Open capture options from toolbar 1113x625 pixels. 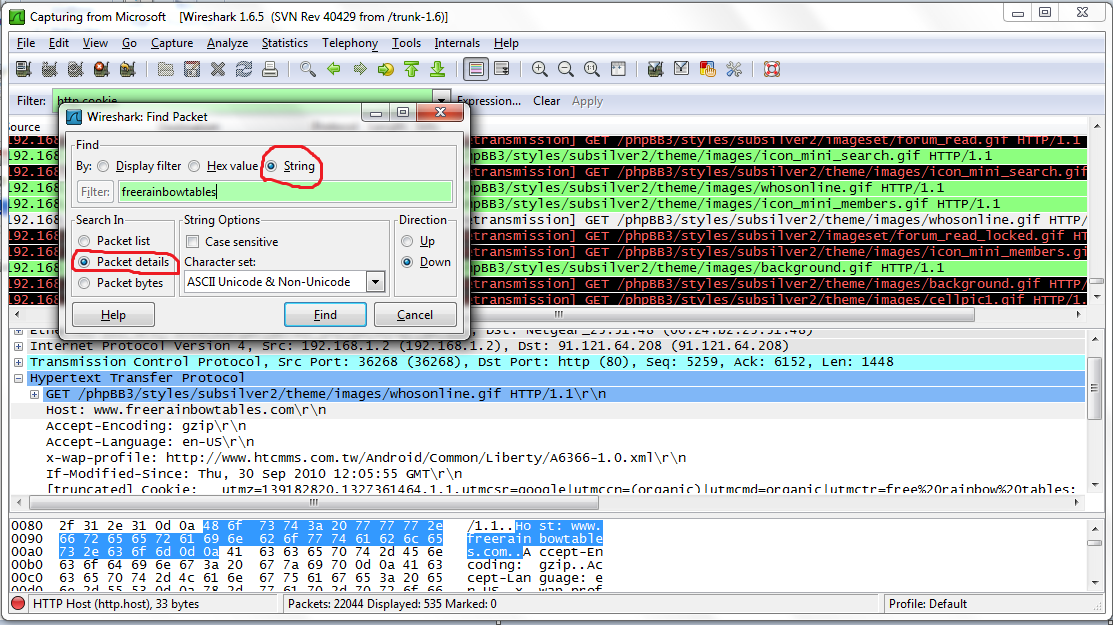[49, 69]
